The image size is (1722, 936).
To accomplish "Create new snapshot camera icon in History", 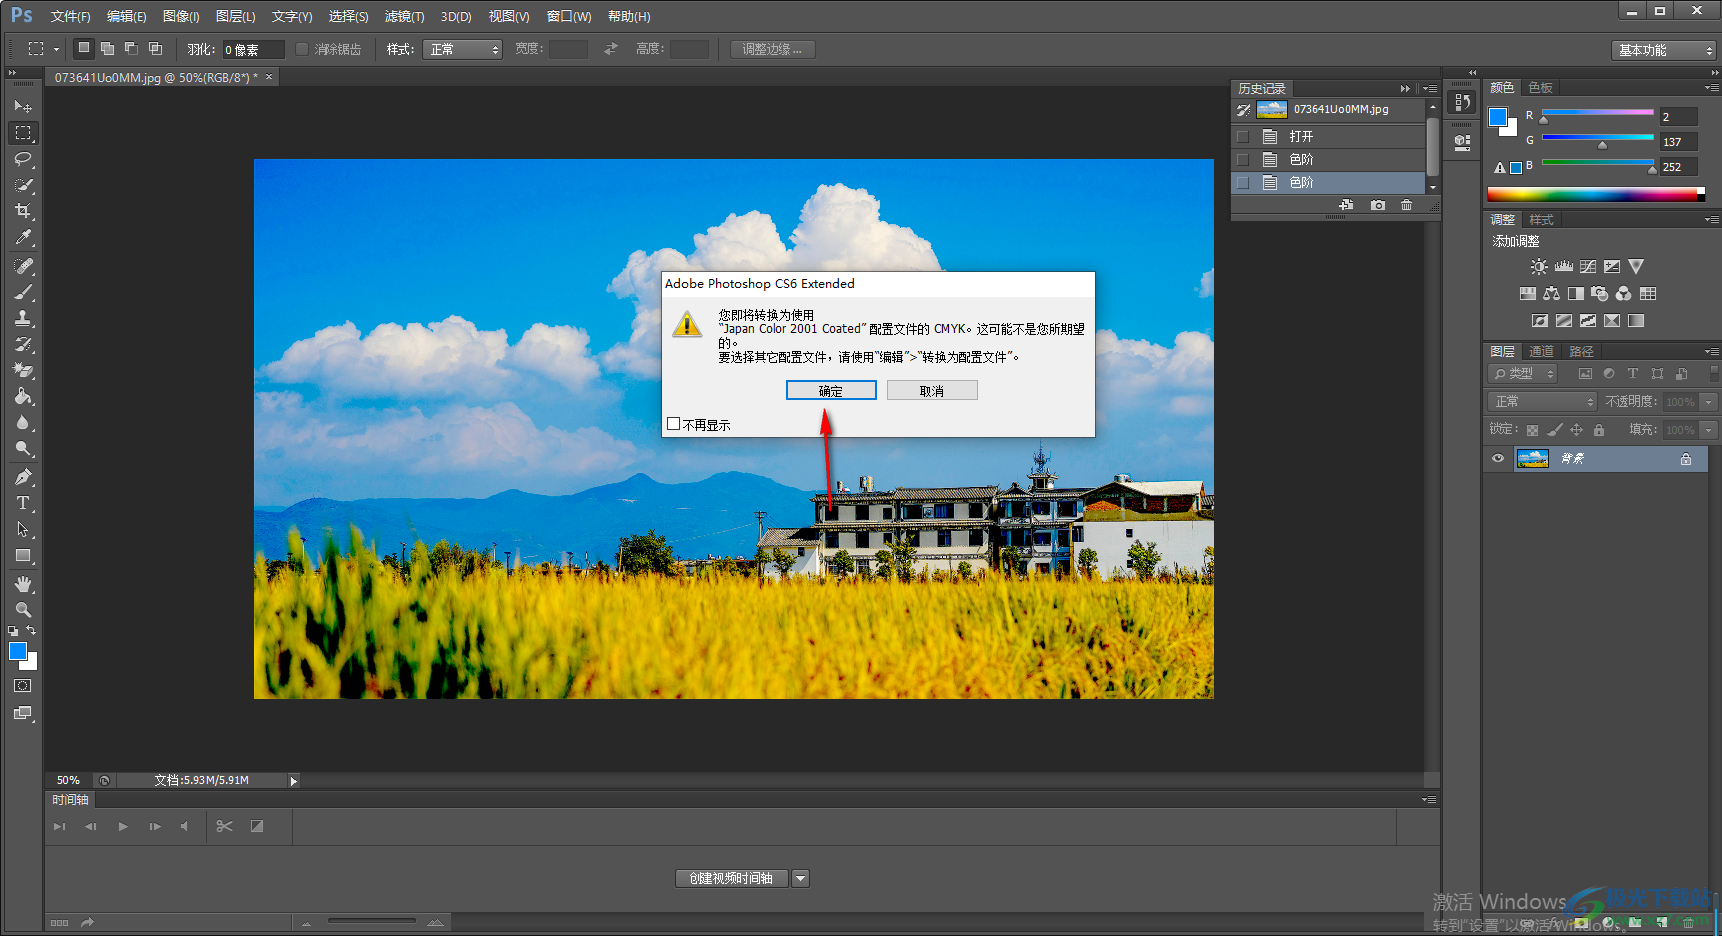I will [x=1378, y=205].
